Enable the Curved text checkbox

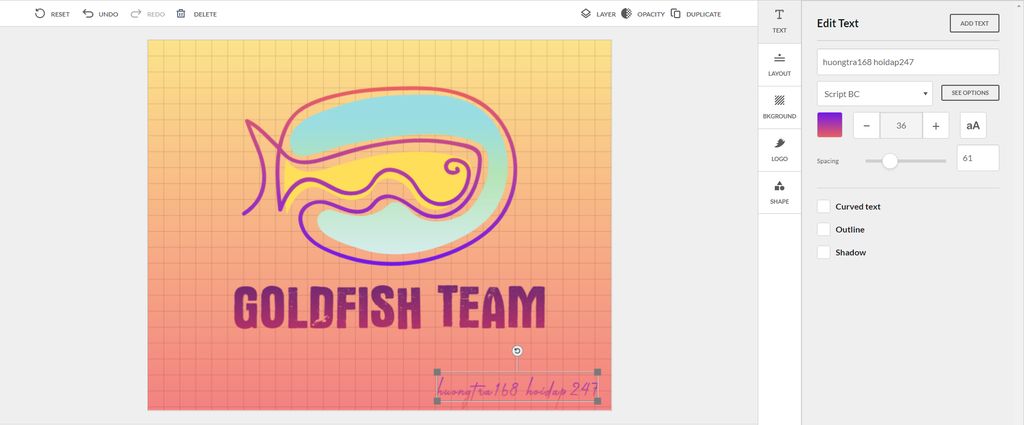824,206
